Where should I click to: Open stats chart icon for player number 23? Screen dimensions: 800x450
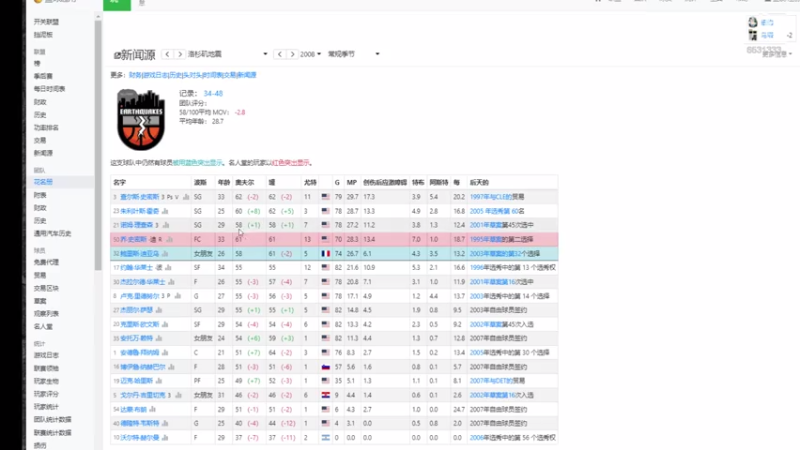165,211
